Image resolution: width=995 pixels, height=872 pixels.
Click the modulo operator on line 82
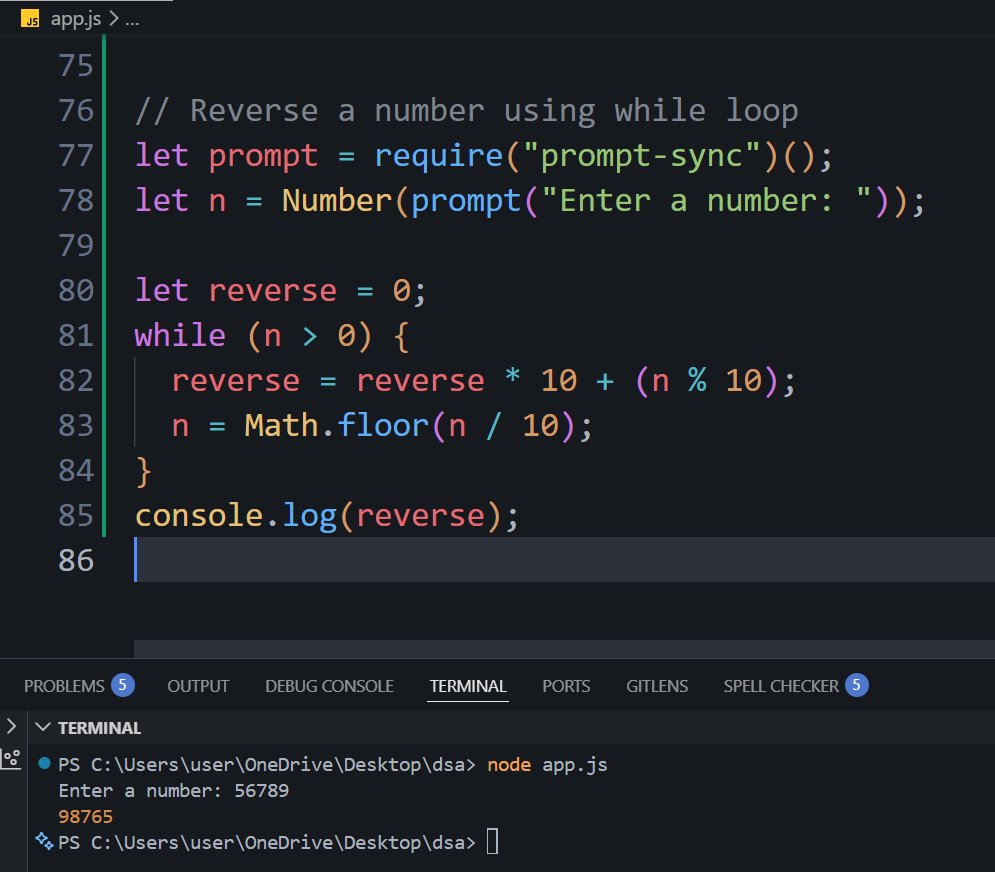pyautogui.click(x=697, y=381)
